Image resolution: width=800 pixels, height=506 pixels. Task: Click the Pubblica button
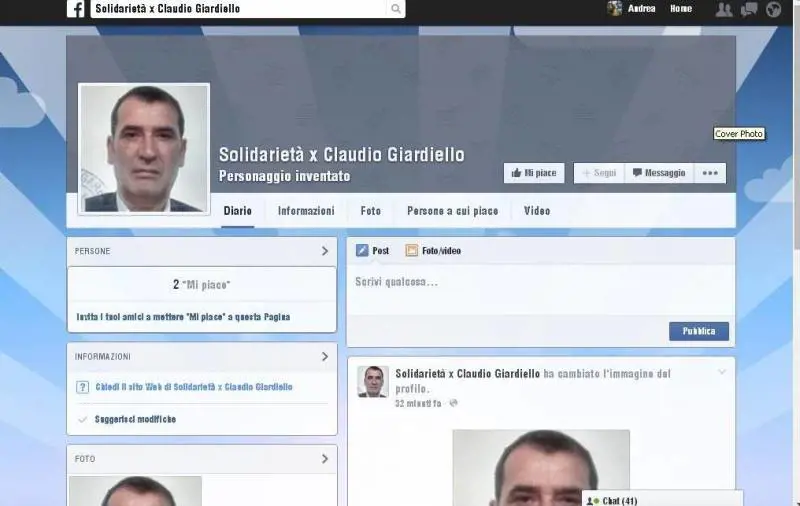pyautogui.click(x=698, y=331)
